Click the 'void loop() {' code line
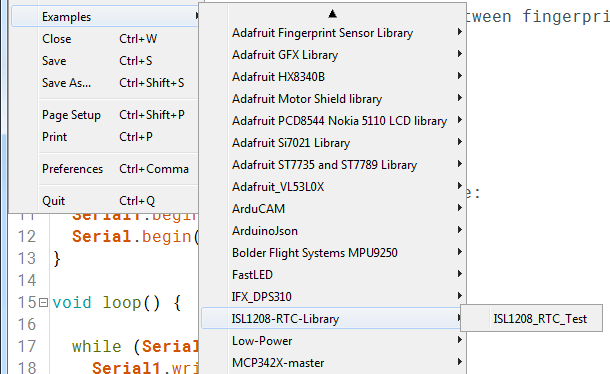The image size is (610, 374). 117,302
